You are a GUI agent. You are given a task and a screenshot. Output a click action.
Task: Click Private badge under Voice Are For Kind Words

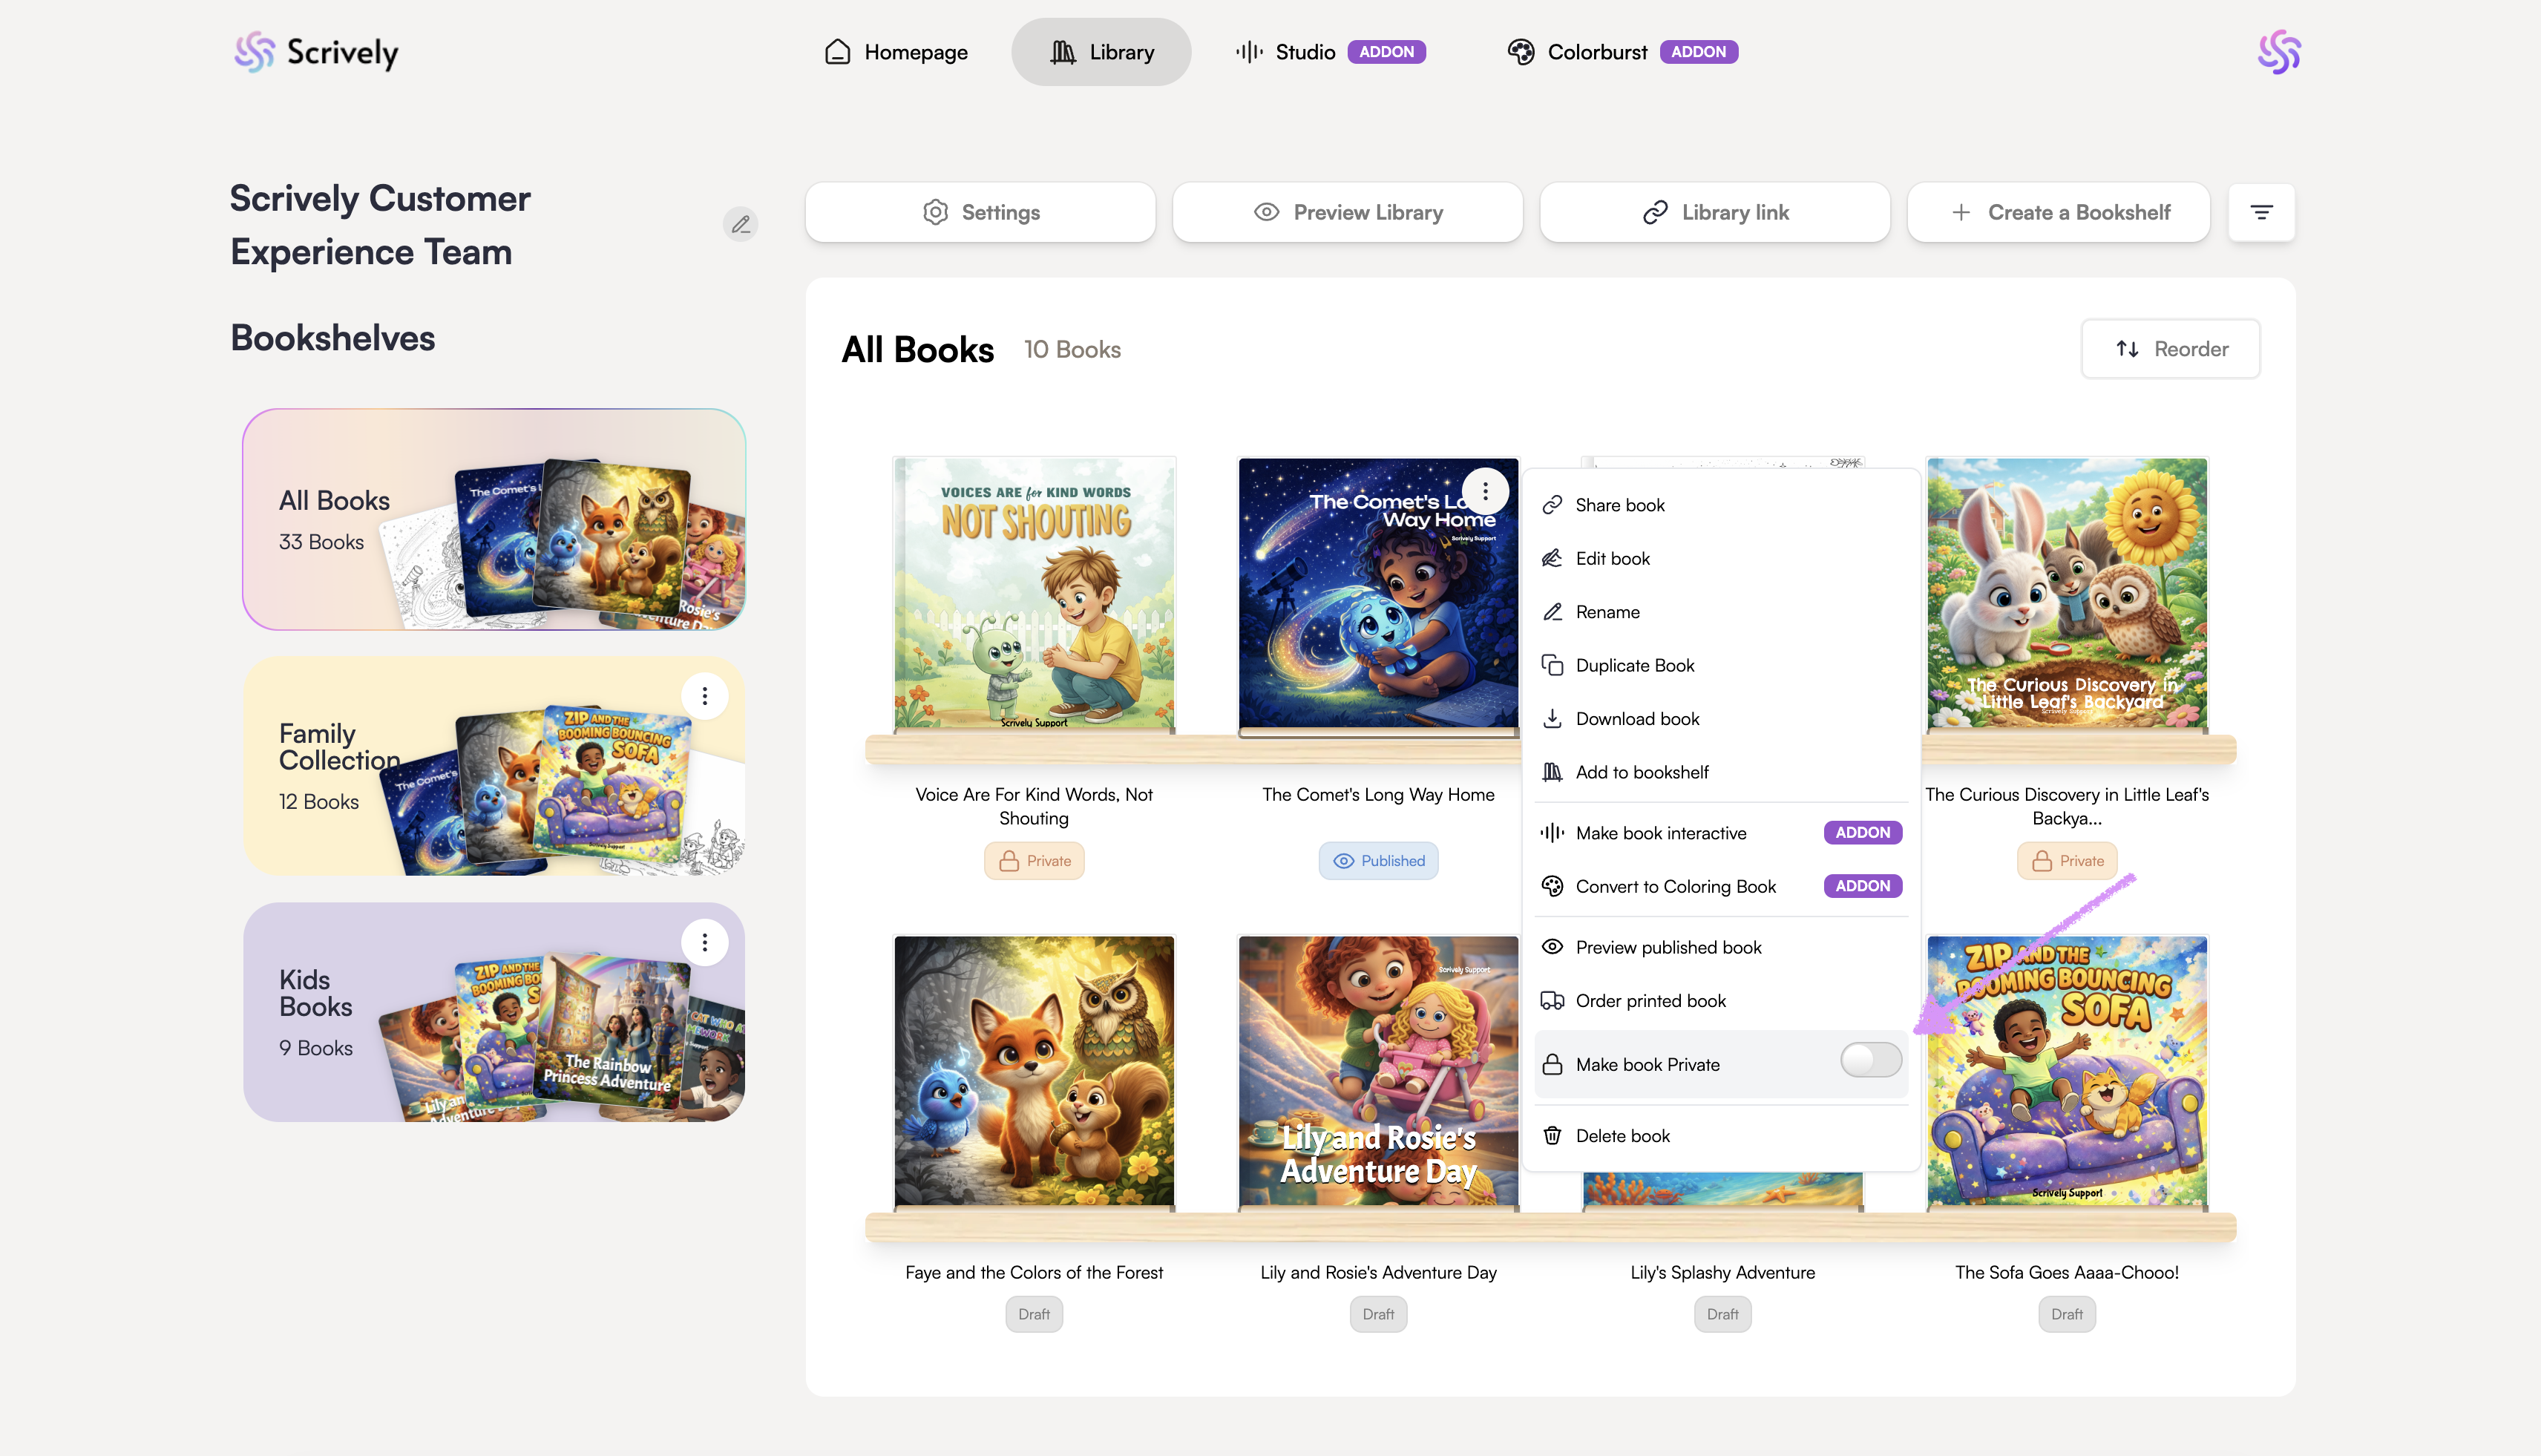pos(1034,861)
